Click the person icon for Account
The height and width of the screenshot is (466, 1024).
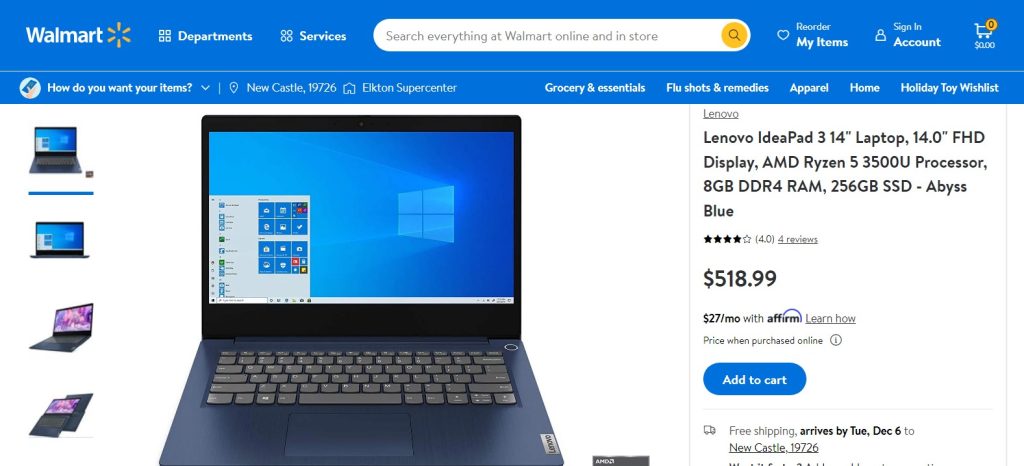pos(880,35)
